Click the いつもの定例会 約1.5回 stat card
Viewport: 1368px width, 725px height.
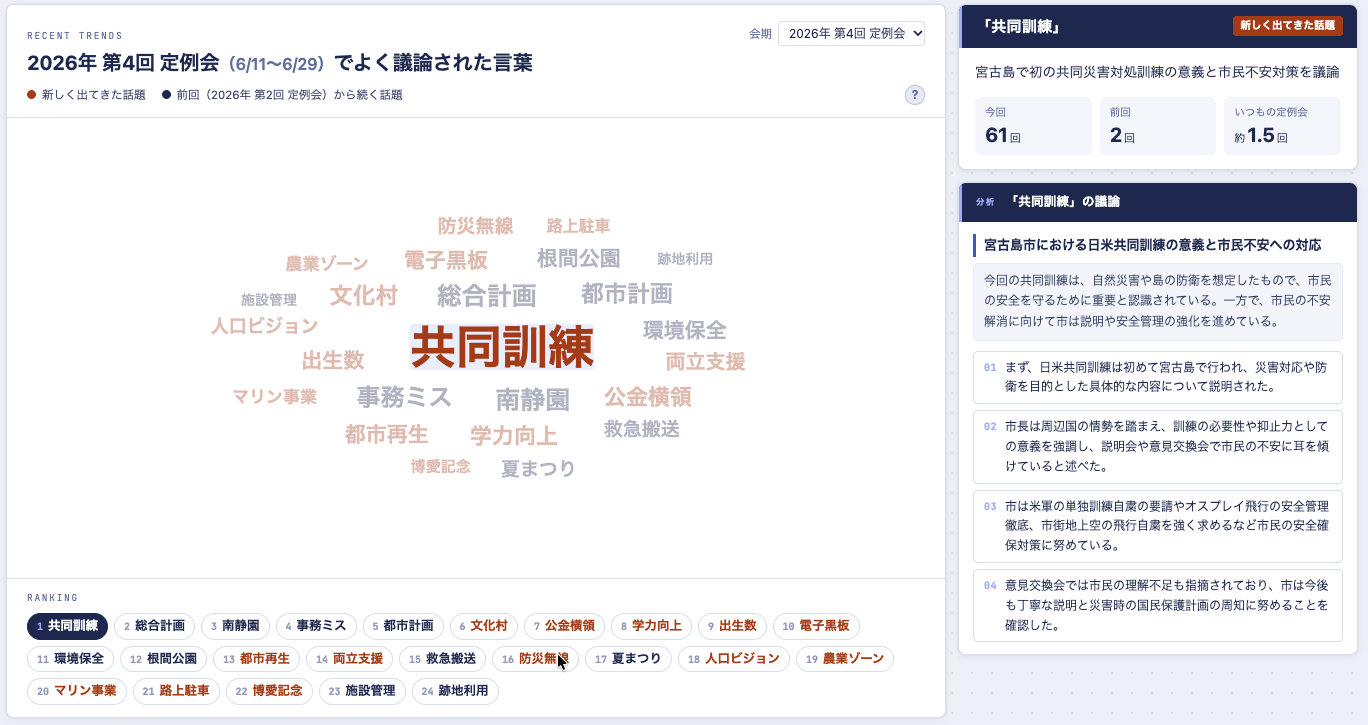(1282, 126)
